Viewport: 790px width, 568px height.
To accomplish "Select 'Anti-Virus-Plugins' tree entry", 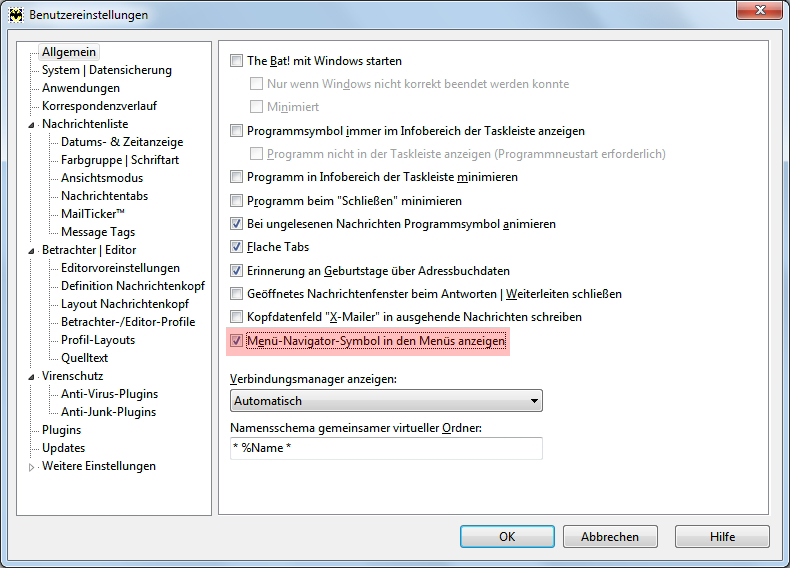I will point(109,394).
